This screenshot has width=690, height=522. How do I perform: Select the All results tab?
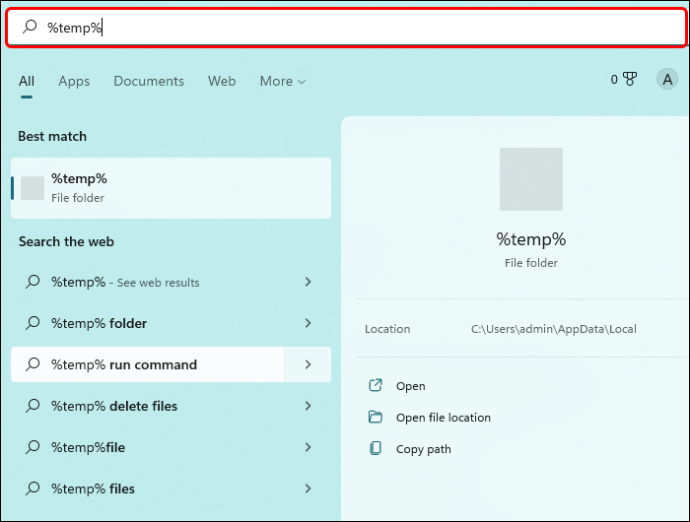point(26,81)
